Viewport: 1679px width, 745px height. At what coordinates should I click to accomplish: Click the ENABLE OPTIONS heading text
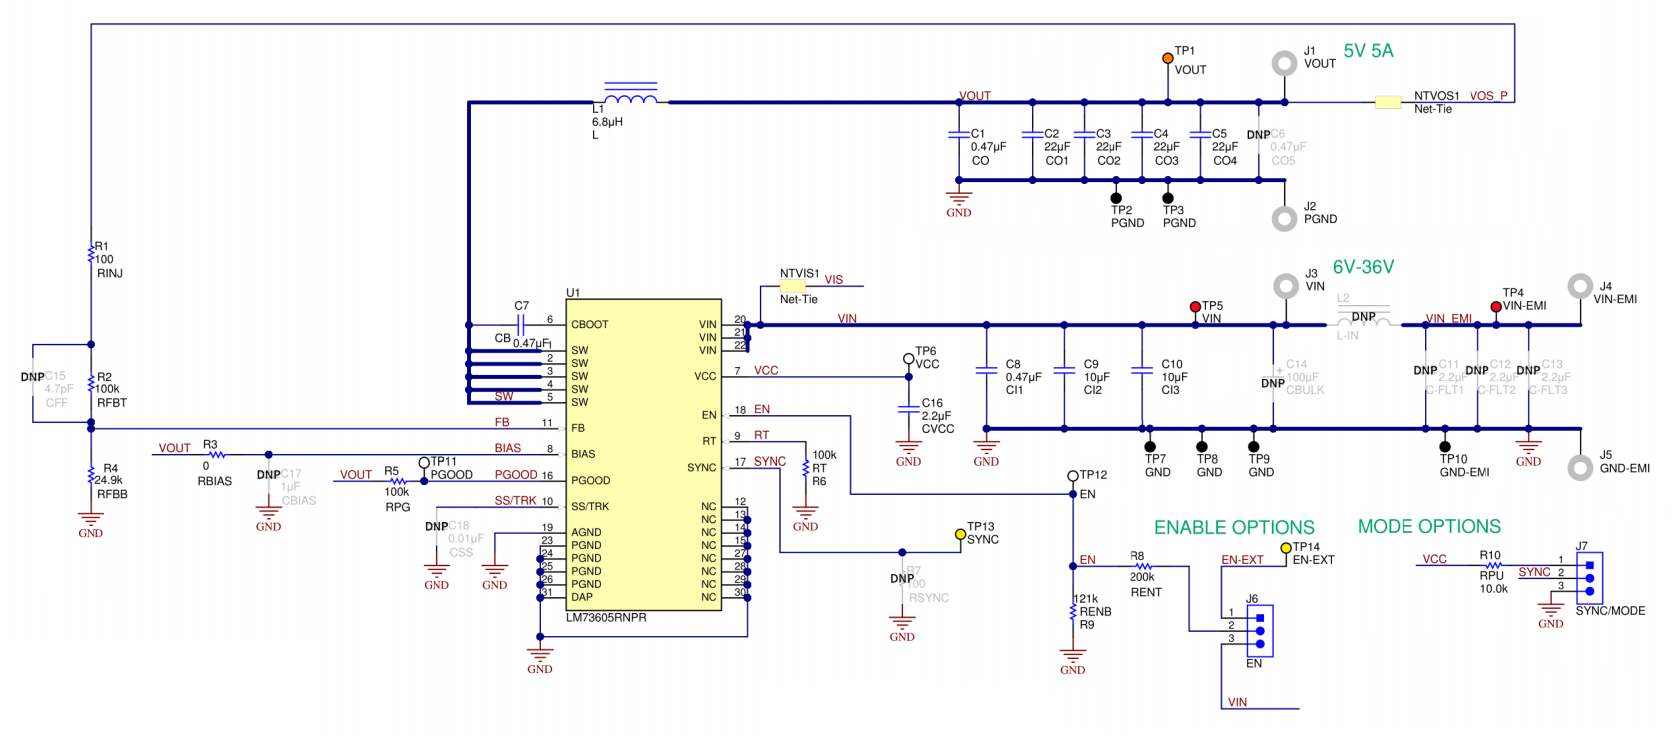click(1234, 528)
